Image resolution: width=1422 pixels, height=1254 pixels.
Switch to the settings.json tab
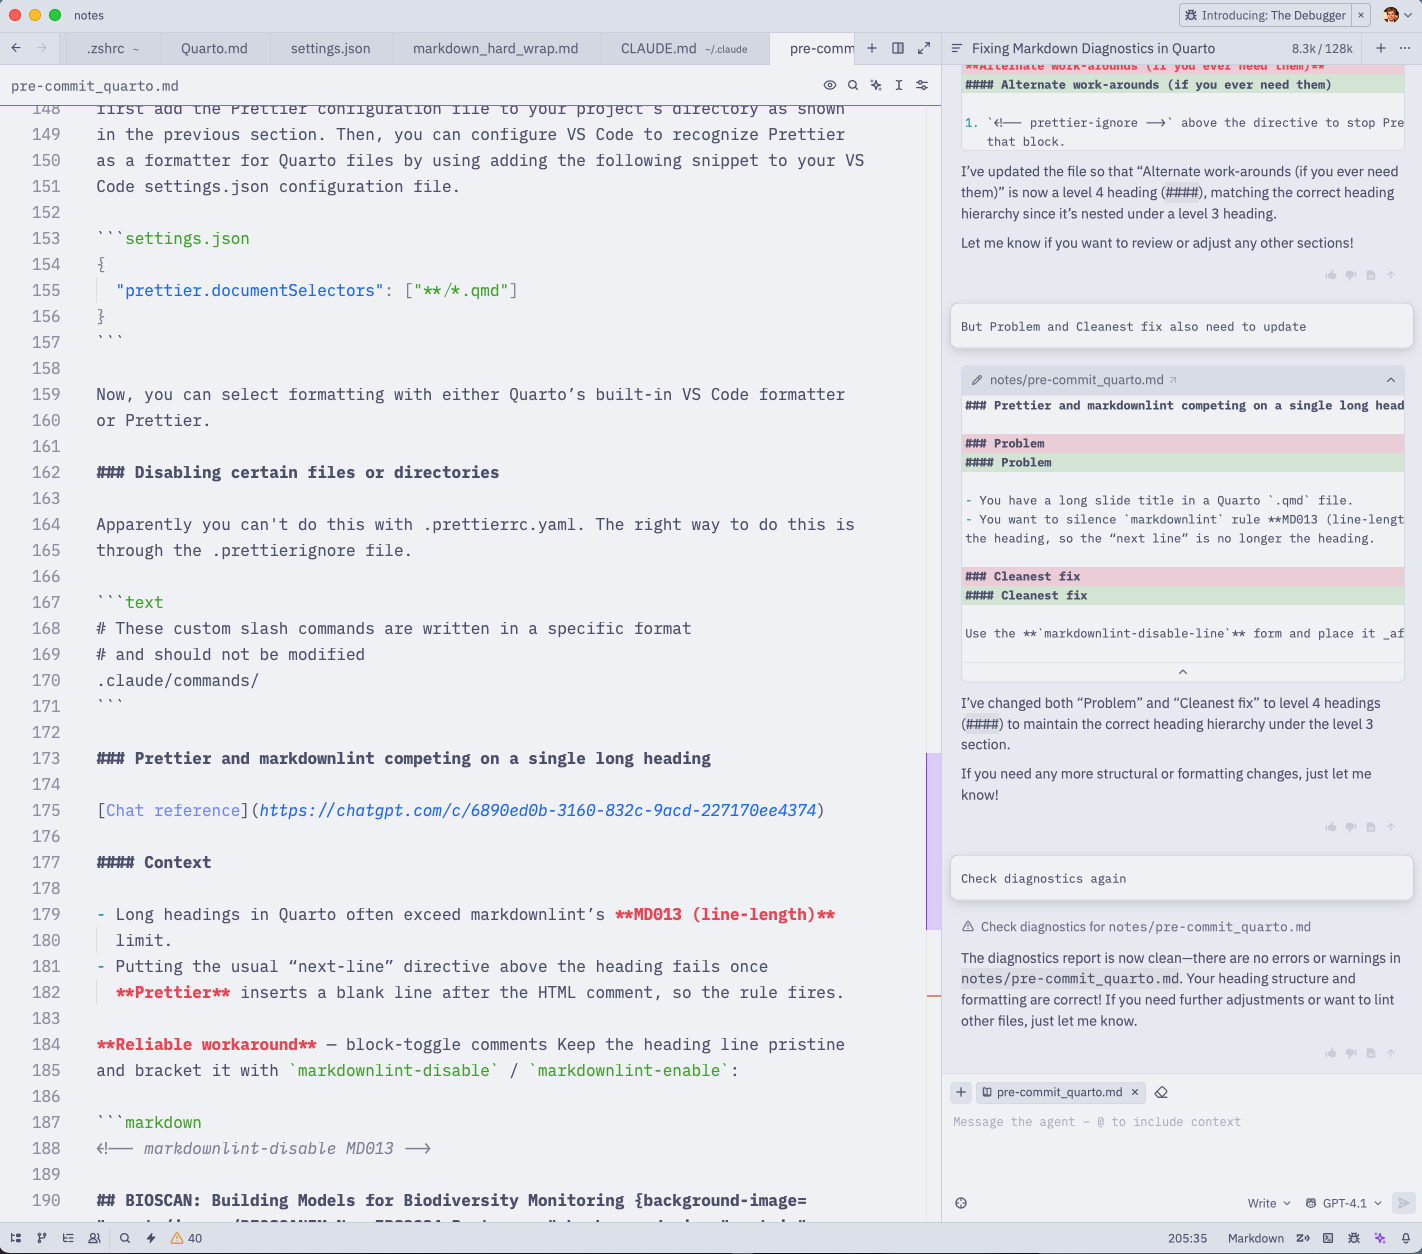pyautogui.click(x=330, y=48)
